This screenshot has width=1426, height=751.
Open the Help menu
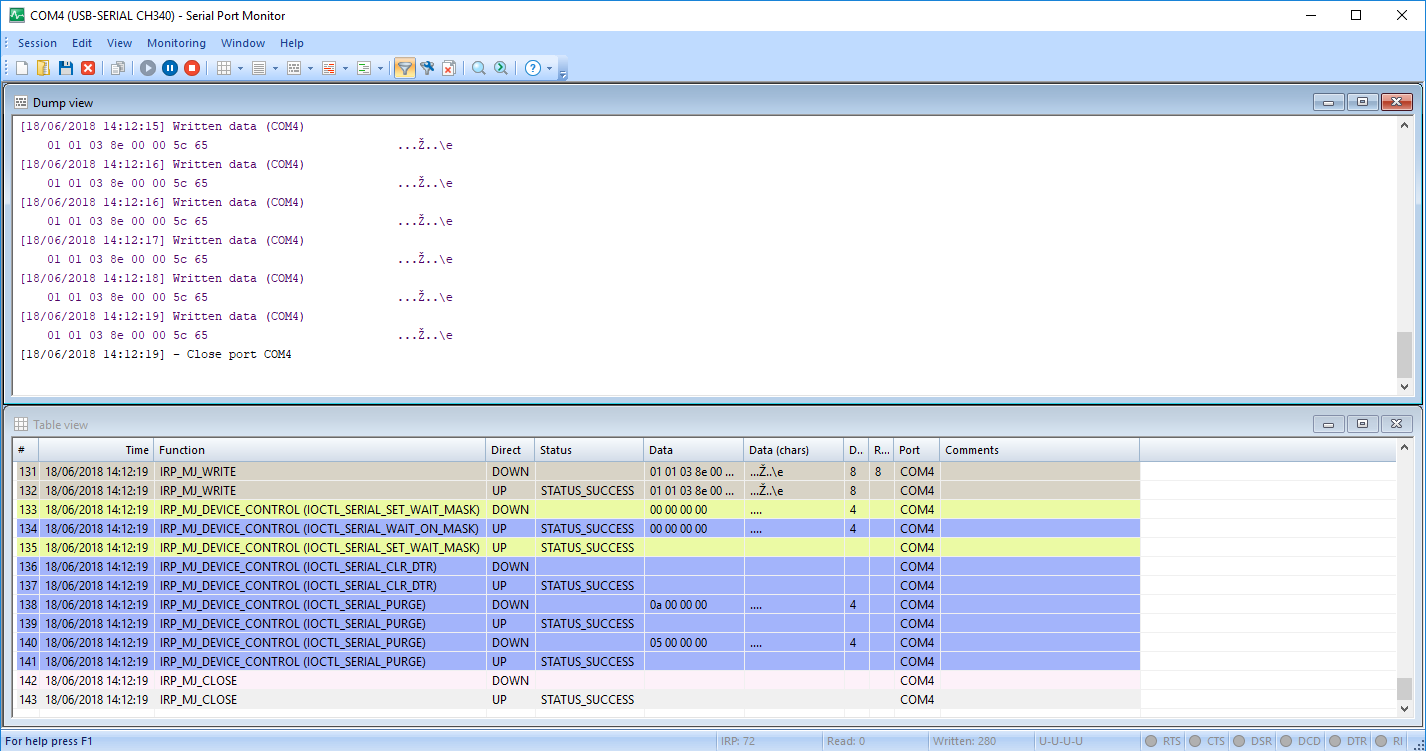[292, 43]
